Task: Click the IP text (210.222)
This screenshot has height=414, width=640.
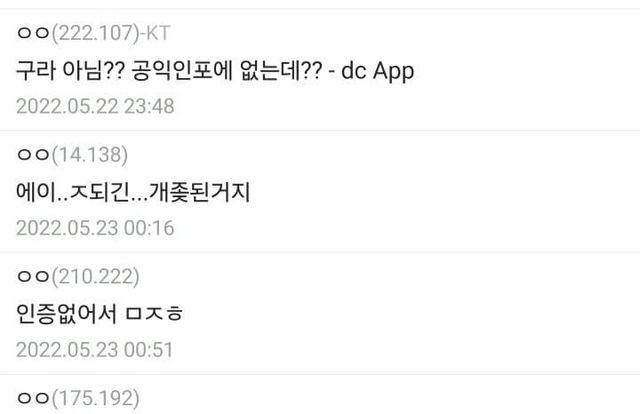Action: 95,276
